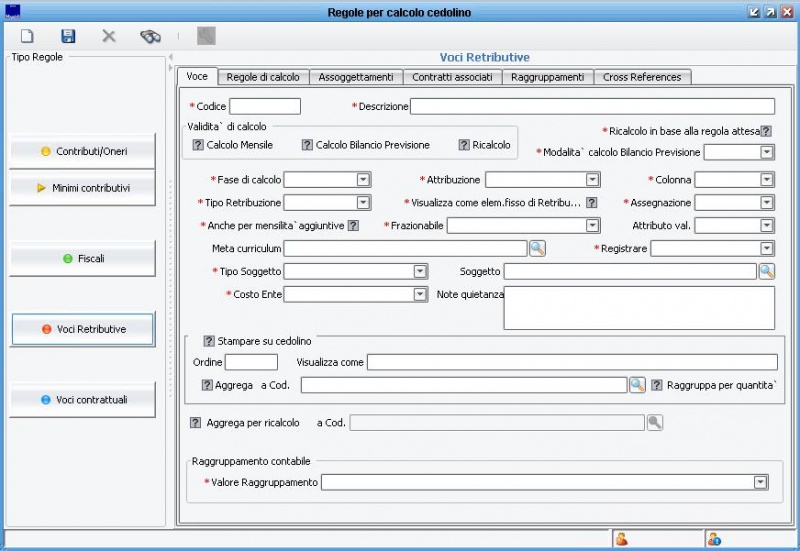Screen dimensions: 800x551
Task: Click the binoculars search icon
Action: coord(150,36)
